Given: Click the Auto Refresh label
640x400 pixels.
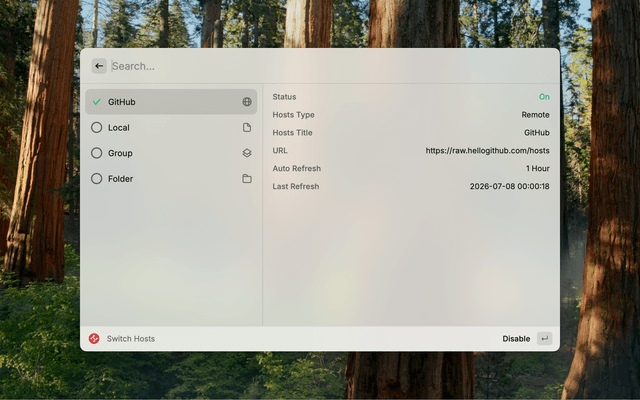Looking at the screenshot, I should coord(297,169).
